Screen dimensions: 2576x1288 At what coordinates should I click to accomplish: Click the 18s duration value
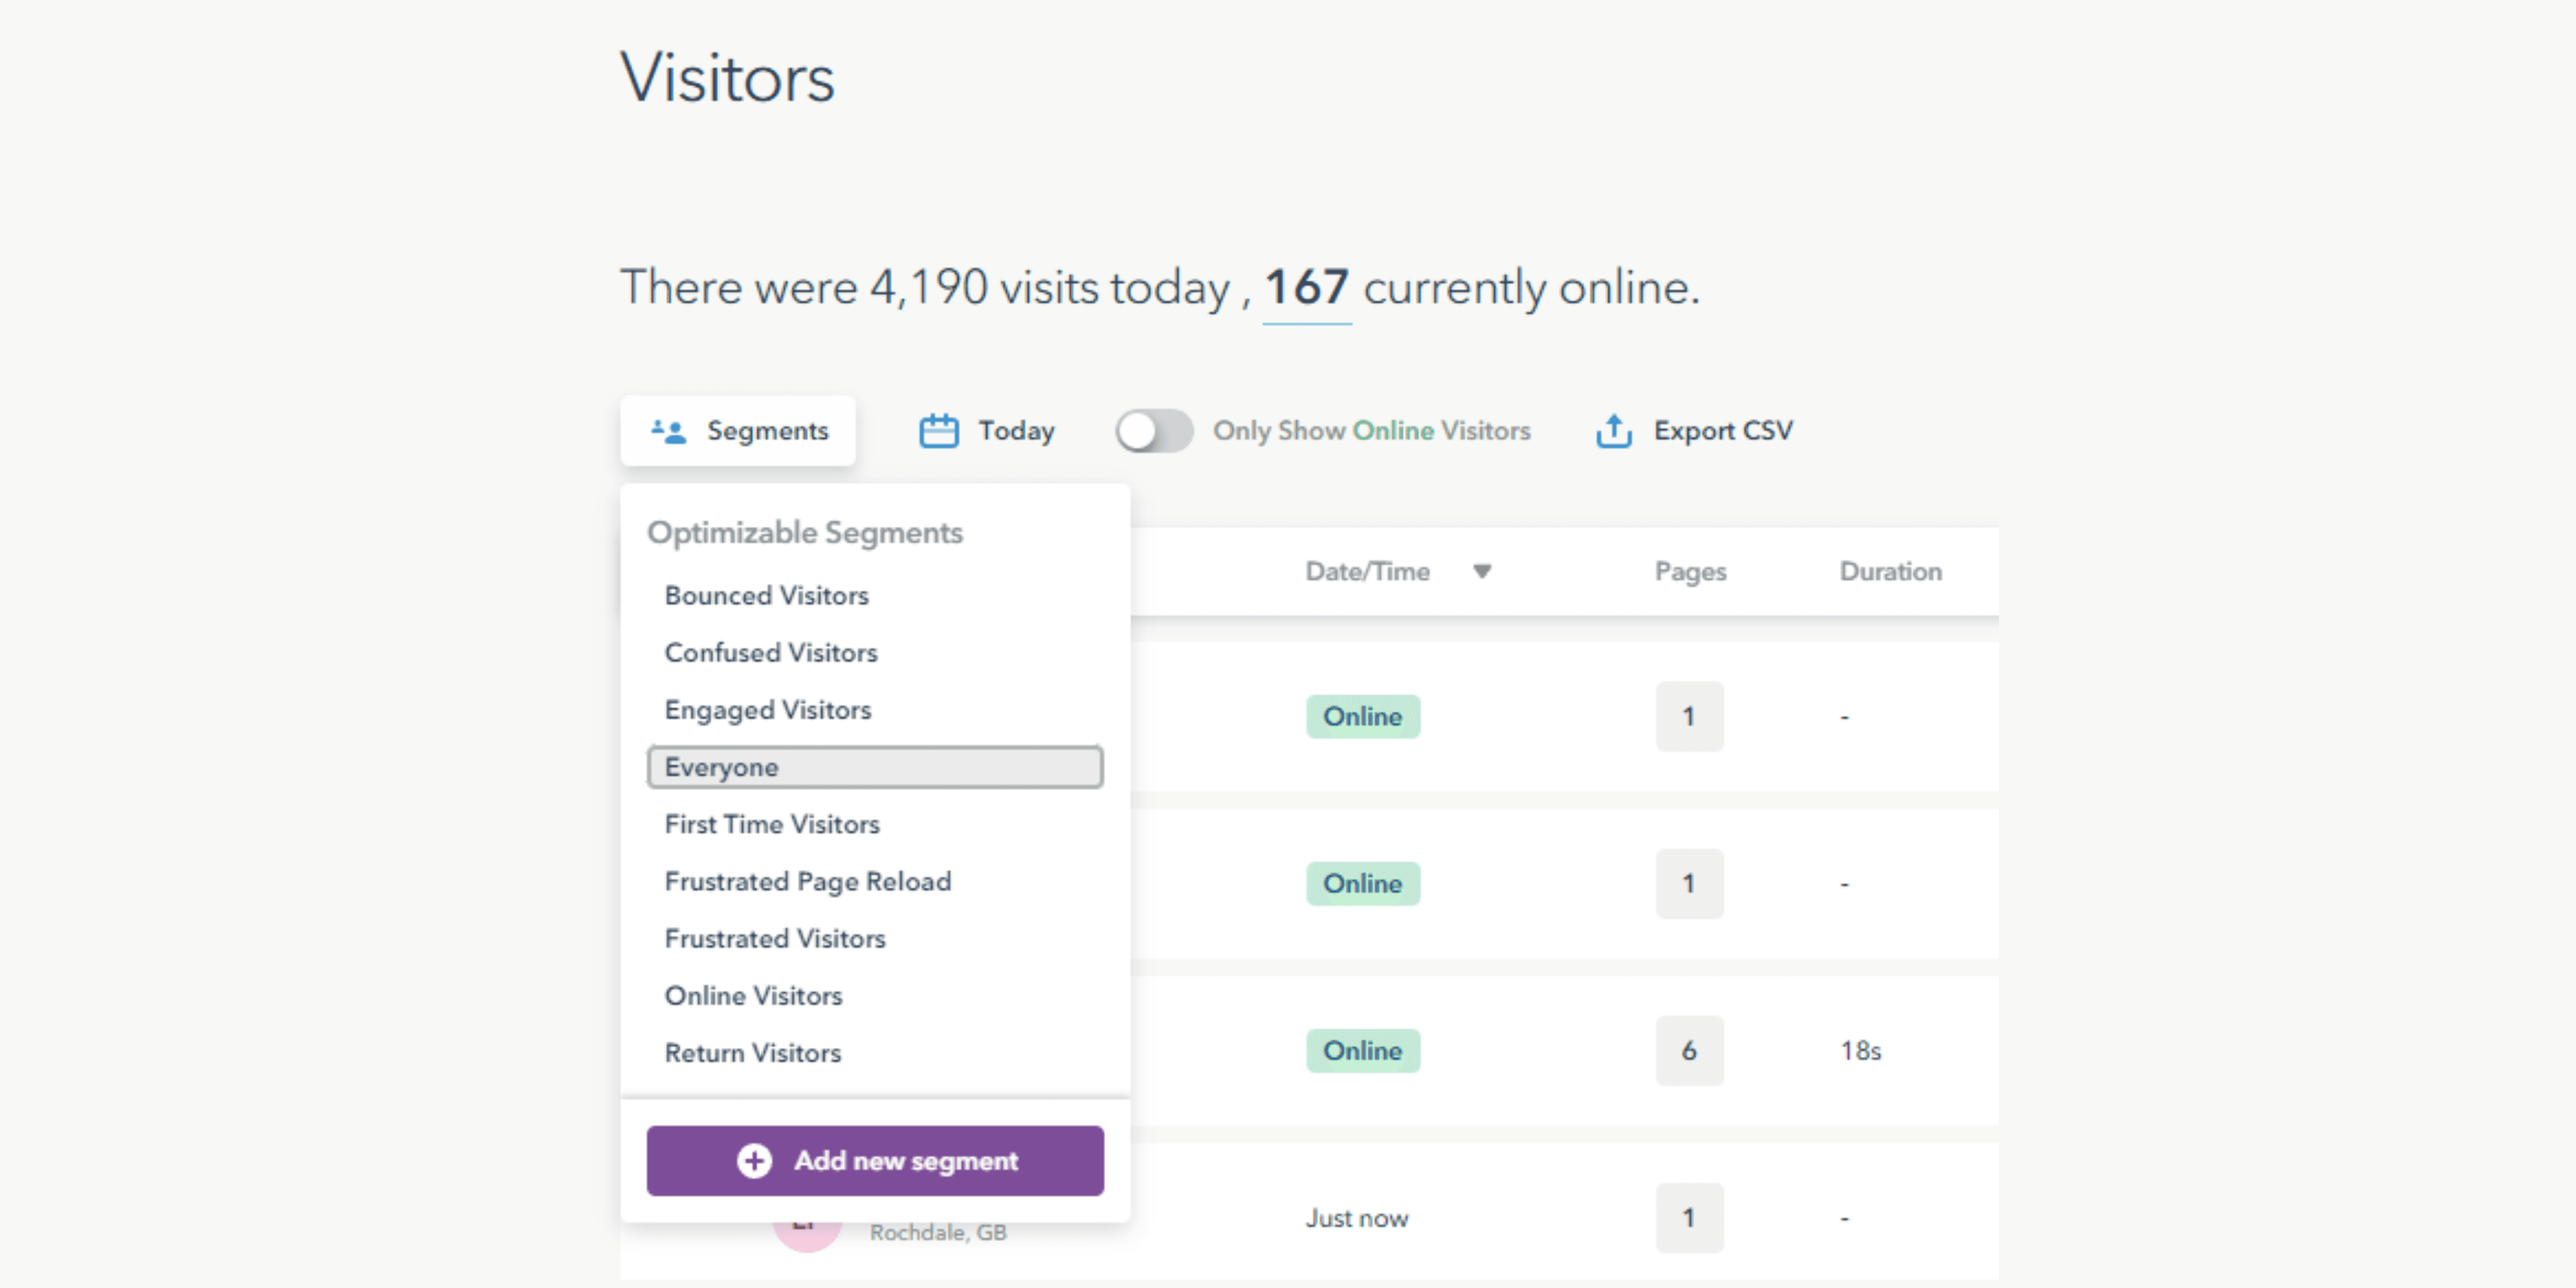tap(1860, 1051)
